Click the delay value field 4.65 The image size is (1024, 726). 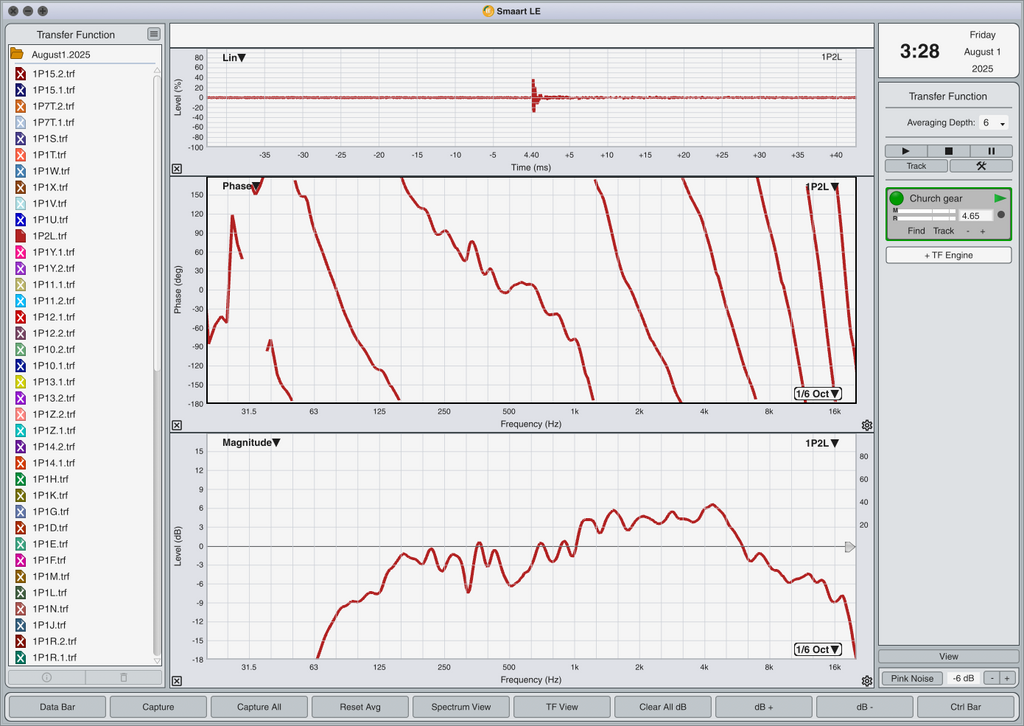point(975,215)
